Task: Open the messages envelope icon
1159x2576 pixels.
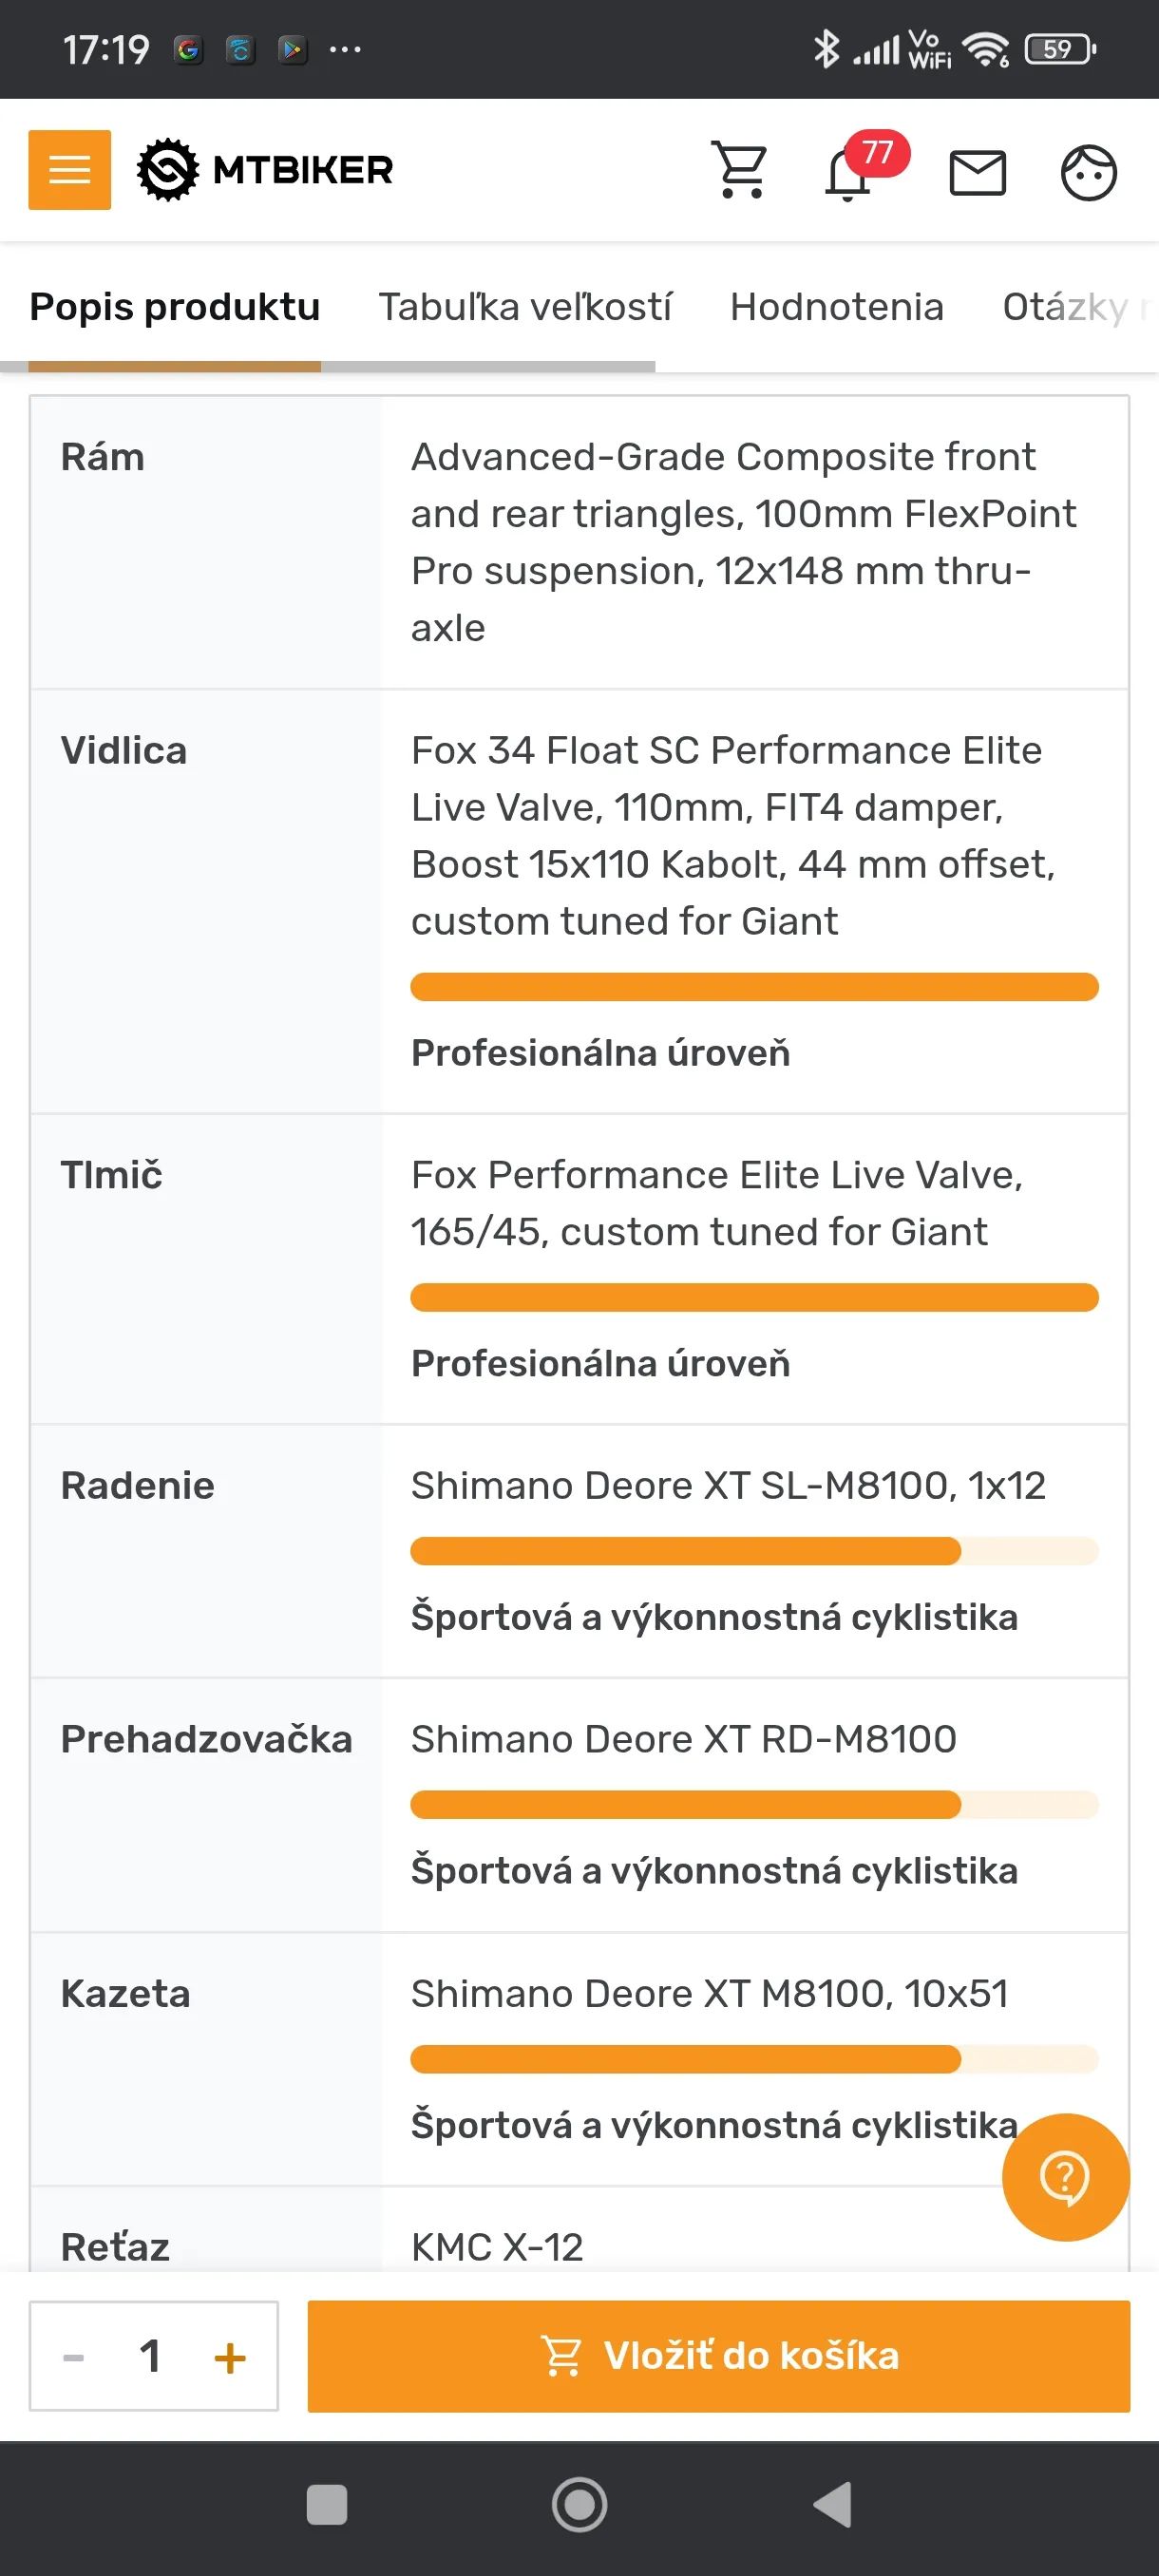Action: 977,173
